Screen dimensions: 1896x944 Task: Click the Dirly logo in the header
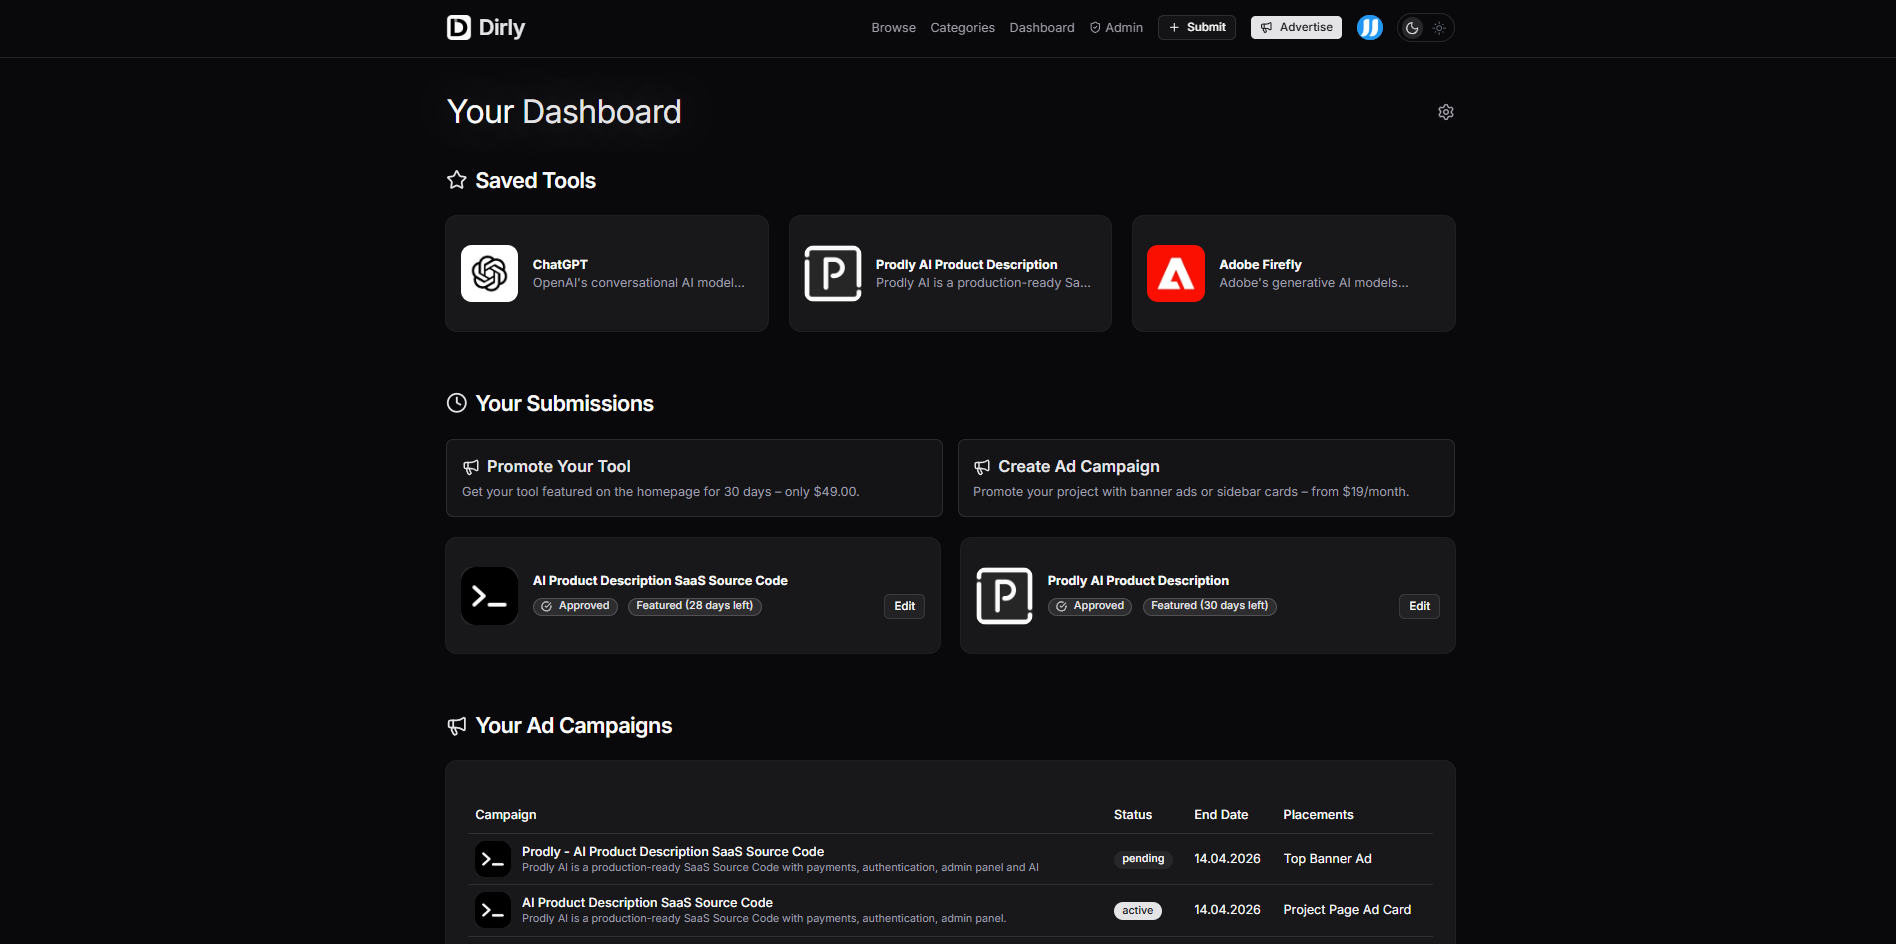[x=485, y=27]
